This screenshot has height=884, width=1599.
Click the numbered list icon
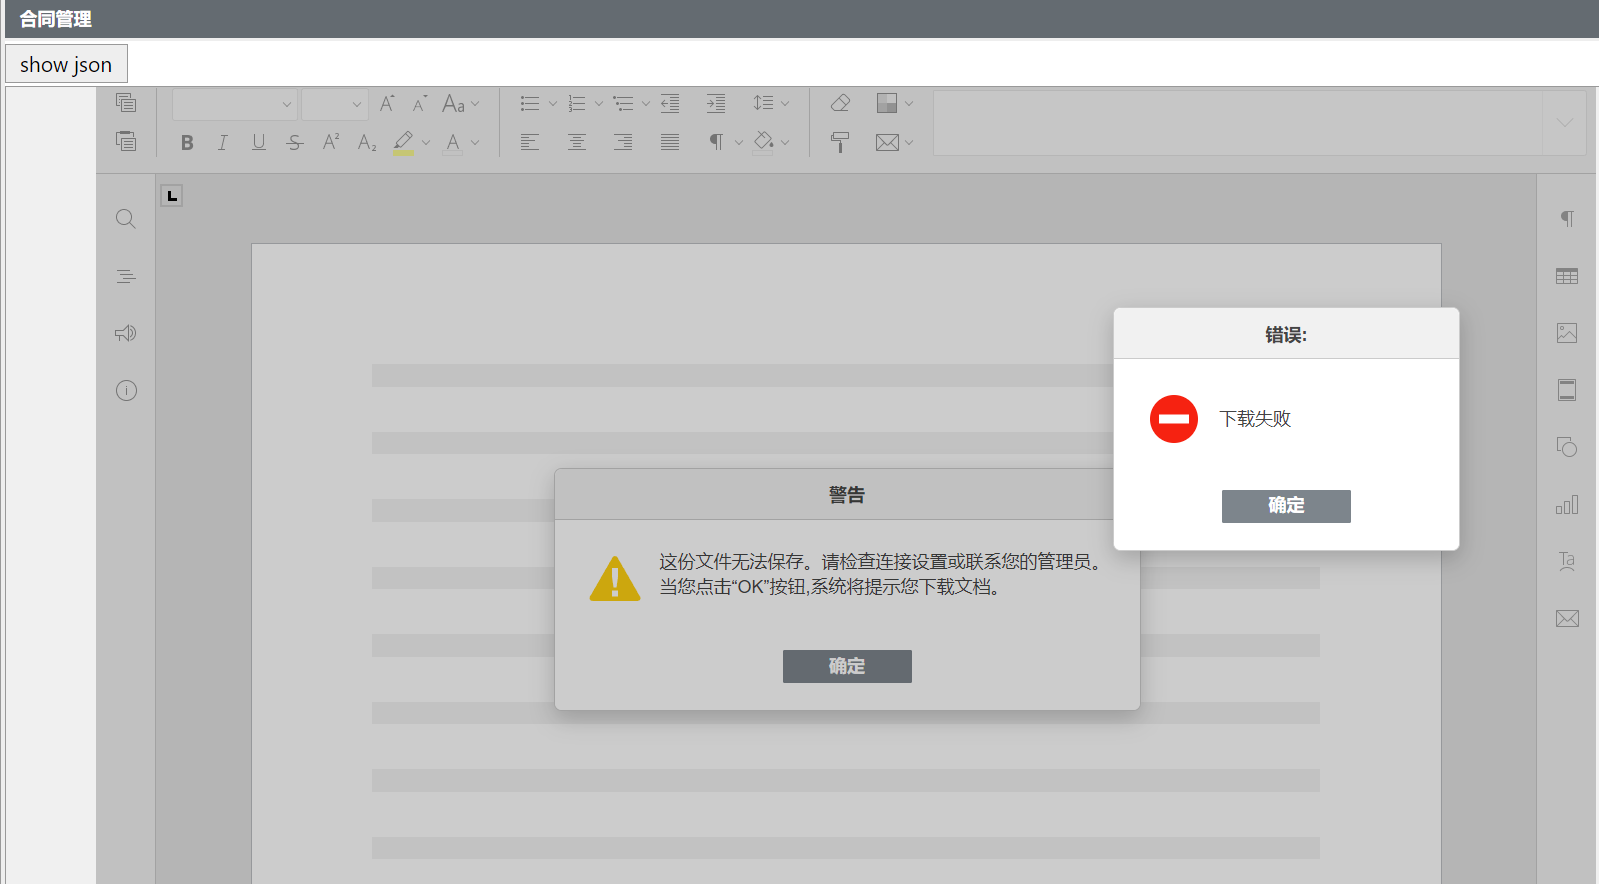(x=577, y=103)
